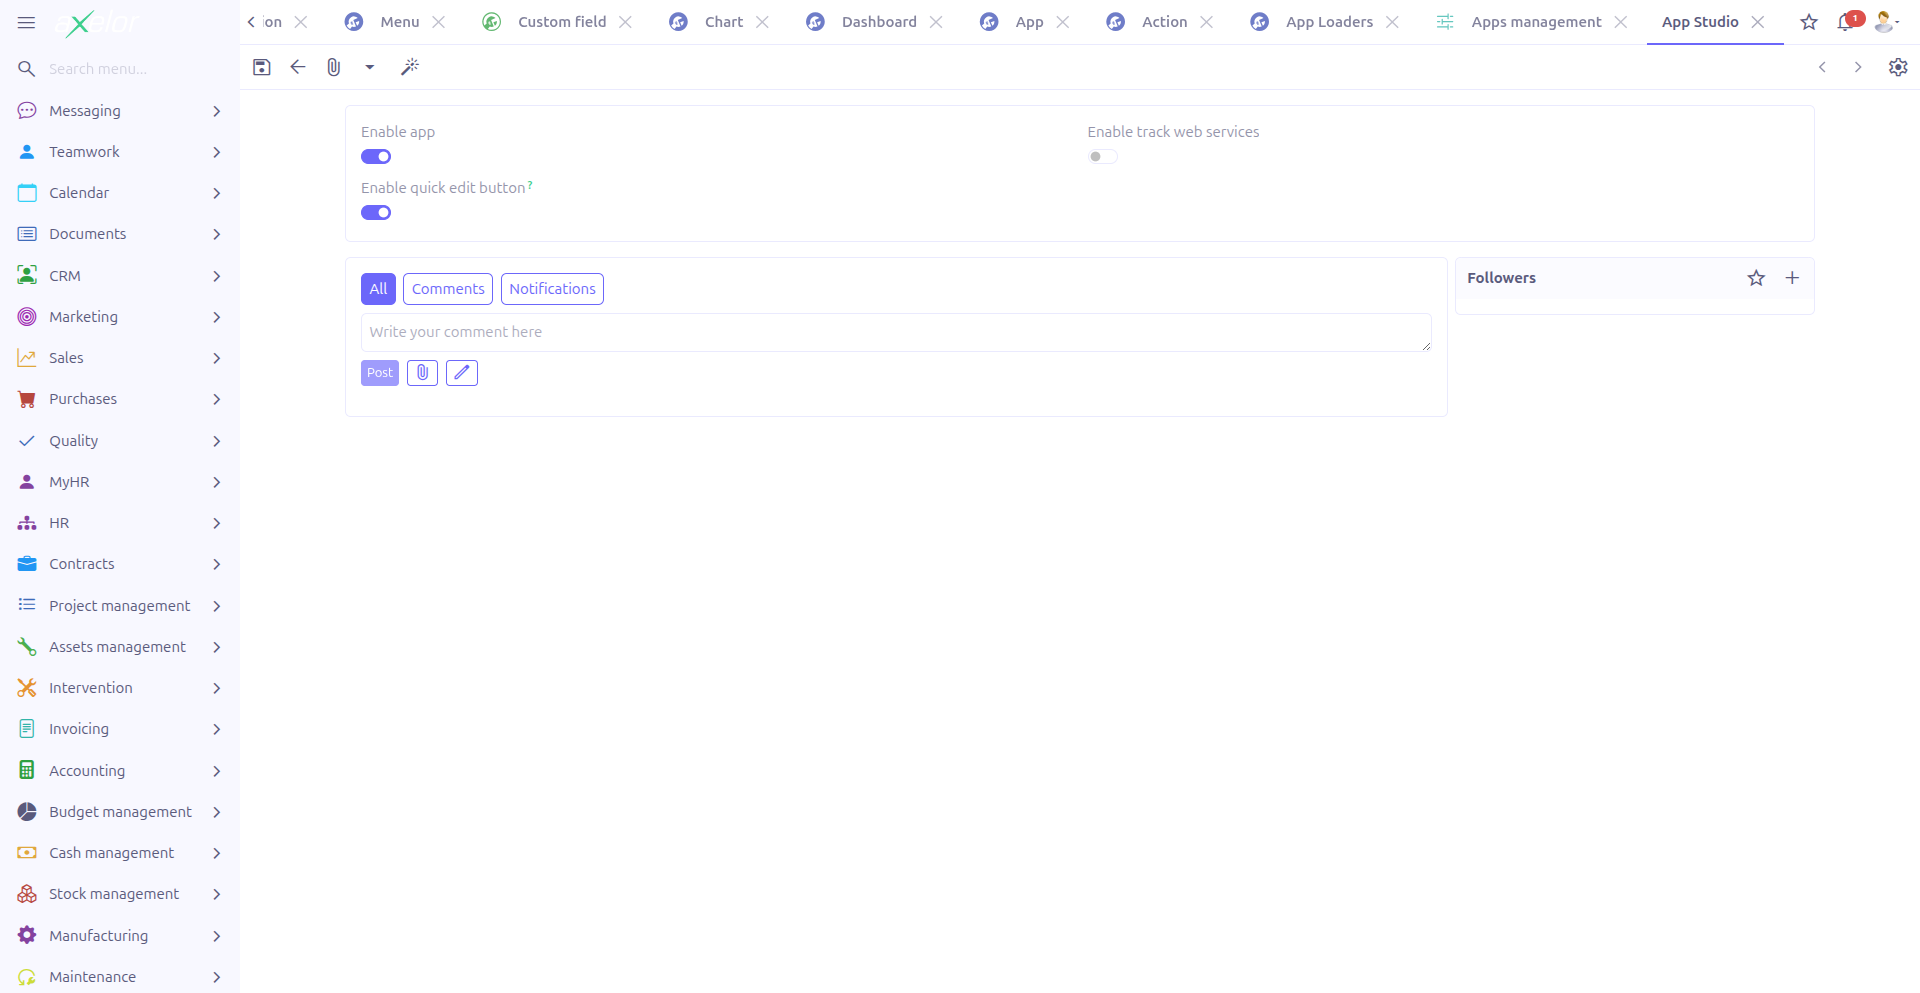Add a follower with plus icon
1920x993 pixels.
click(1792, 278)
